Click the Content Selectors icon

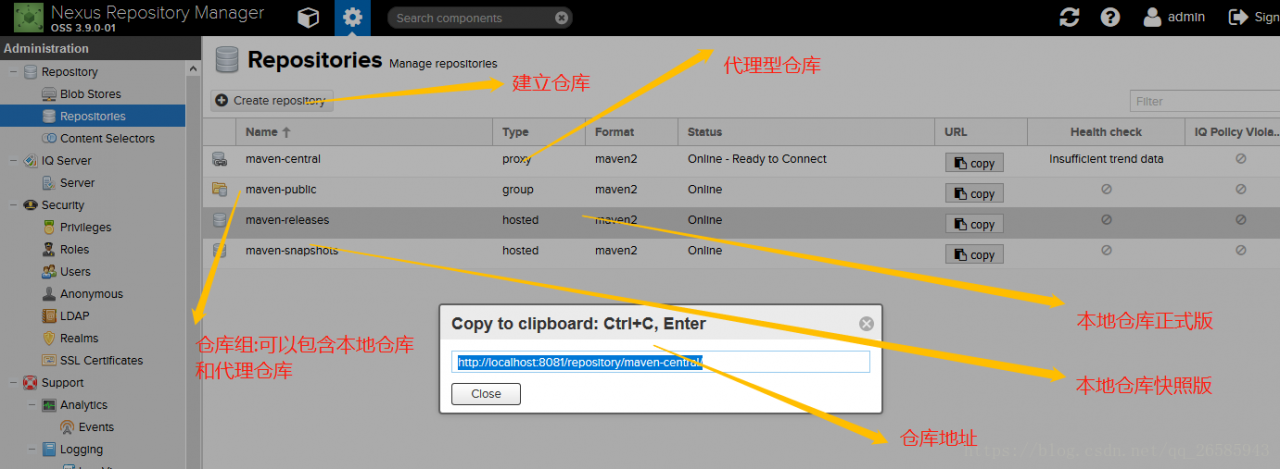(50, 139)
